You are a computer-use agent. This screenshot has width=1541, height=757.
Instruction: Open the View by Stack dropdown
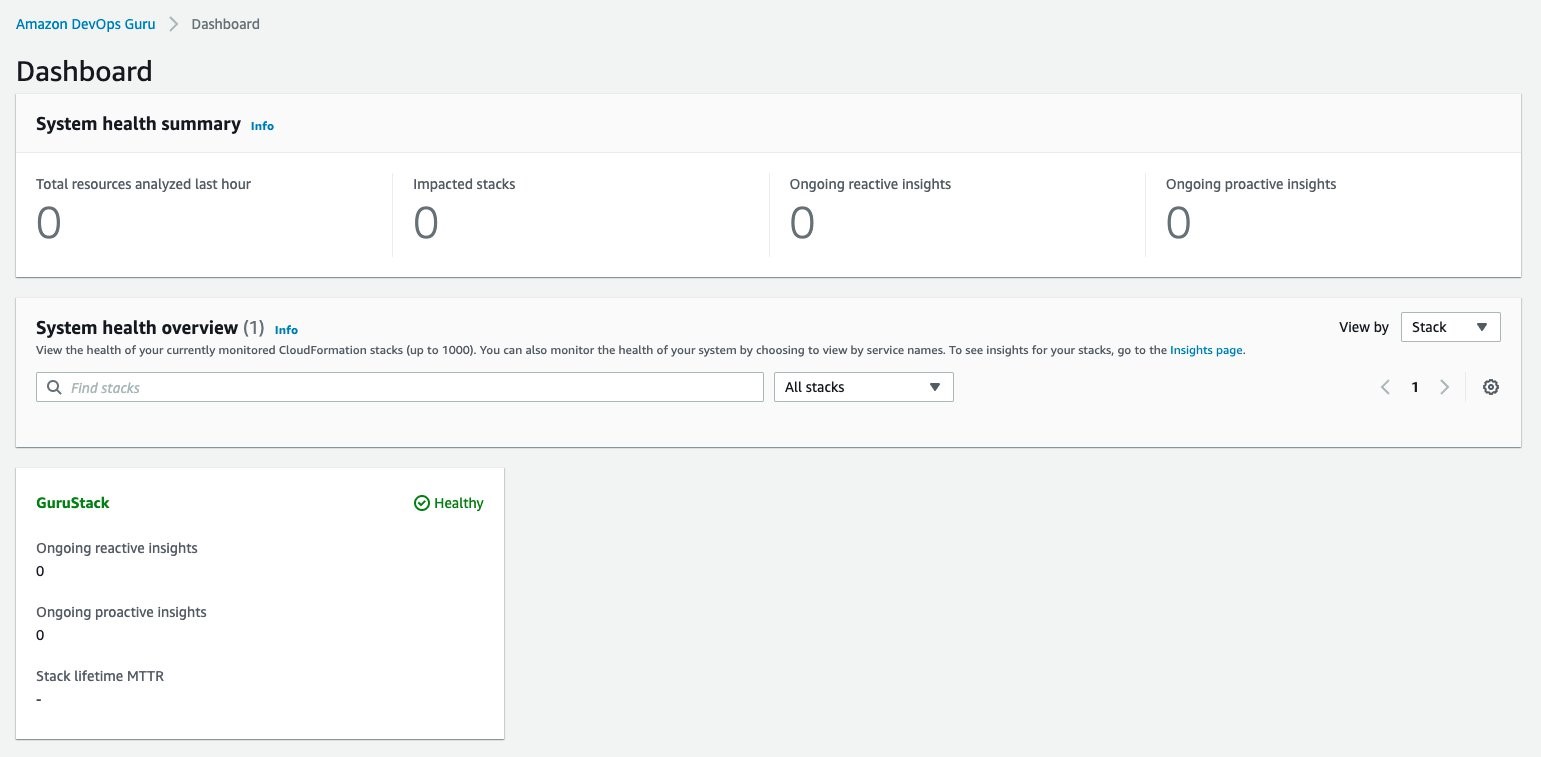tap(1450, 327)
